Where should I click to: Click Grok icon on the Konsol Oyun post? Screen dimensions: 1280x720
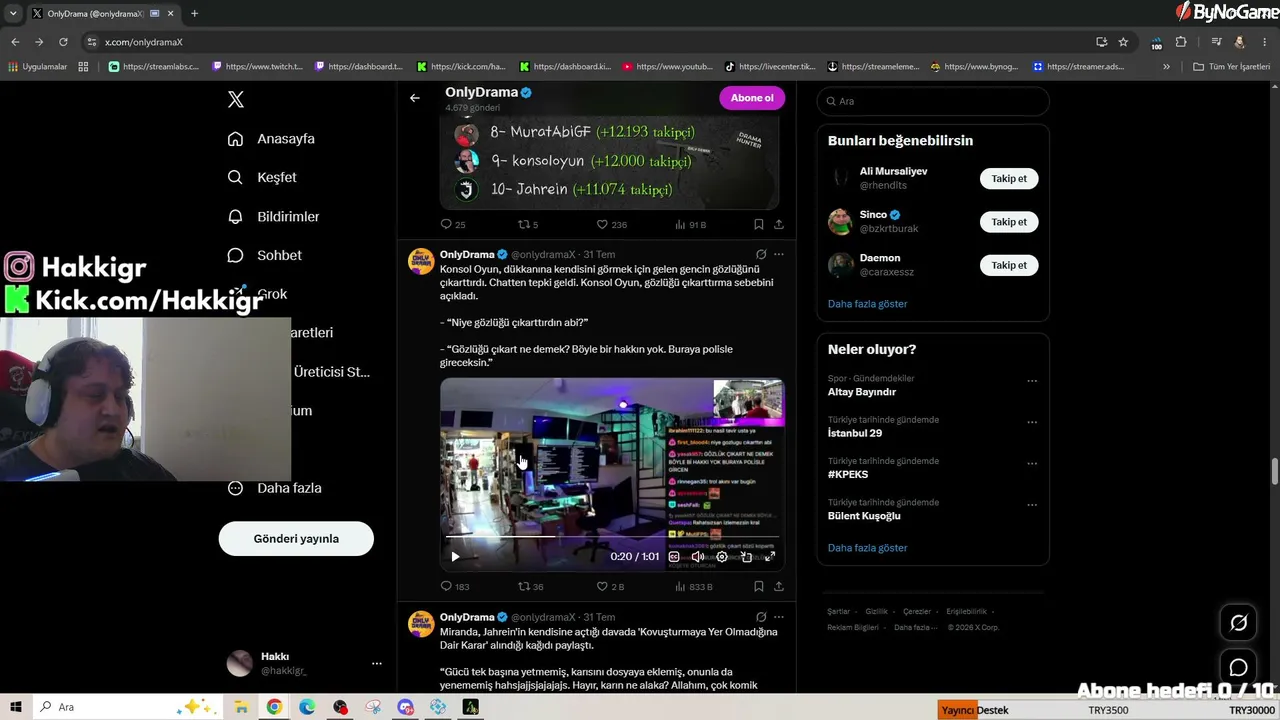coord(761,255)
